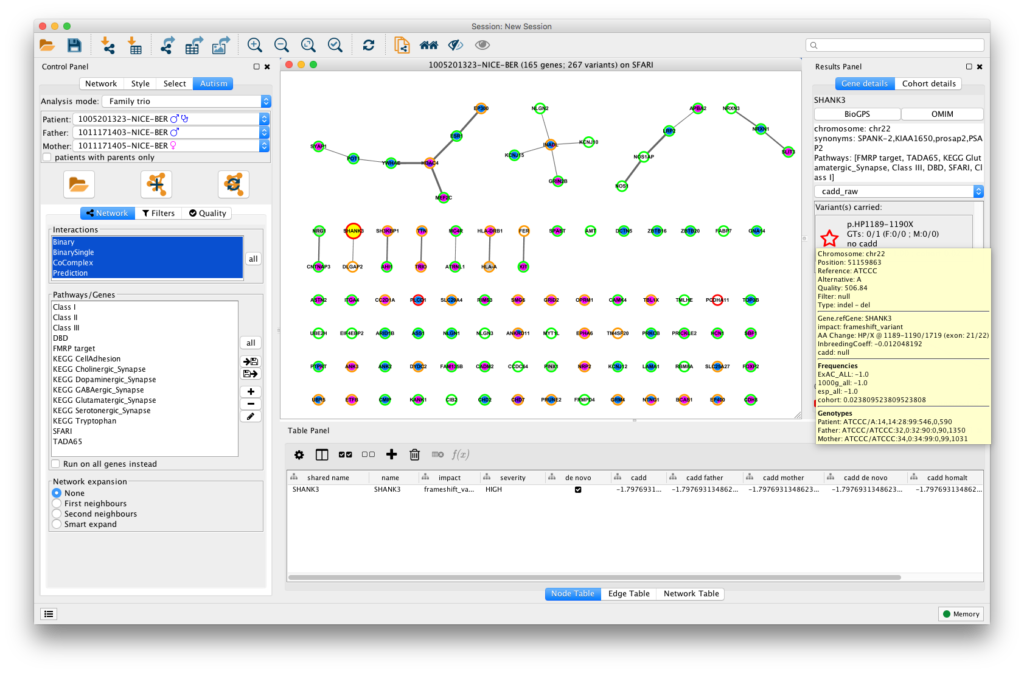Image resolution: width=1024 pixels, height=673 pixels.
Task: Click the trash icon in Table Panel
Action: [414, 454]
